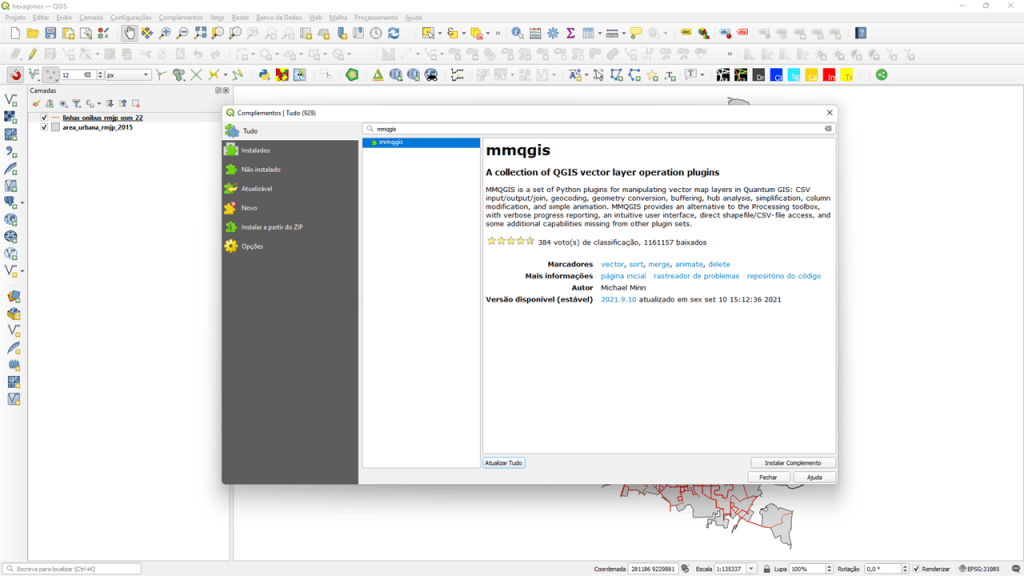Viewport: 1024px width, 576px height.
Task: Select the Instalados tab in plugin dialog
Action: pos(255,150)
